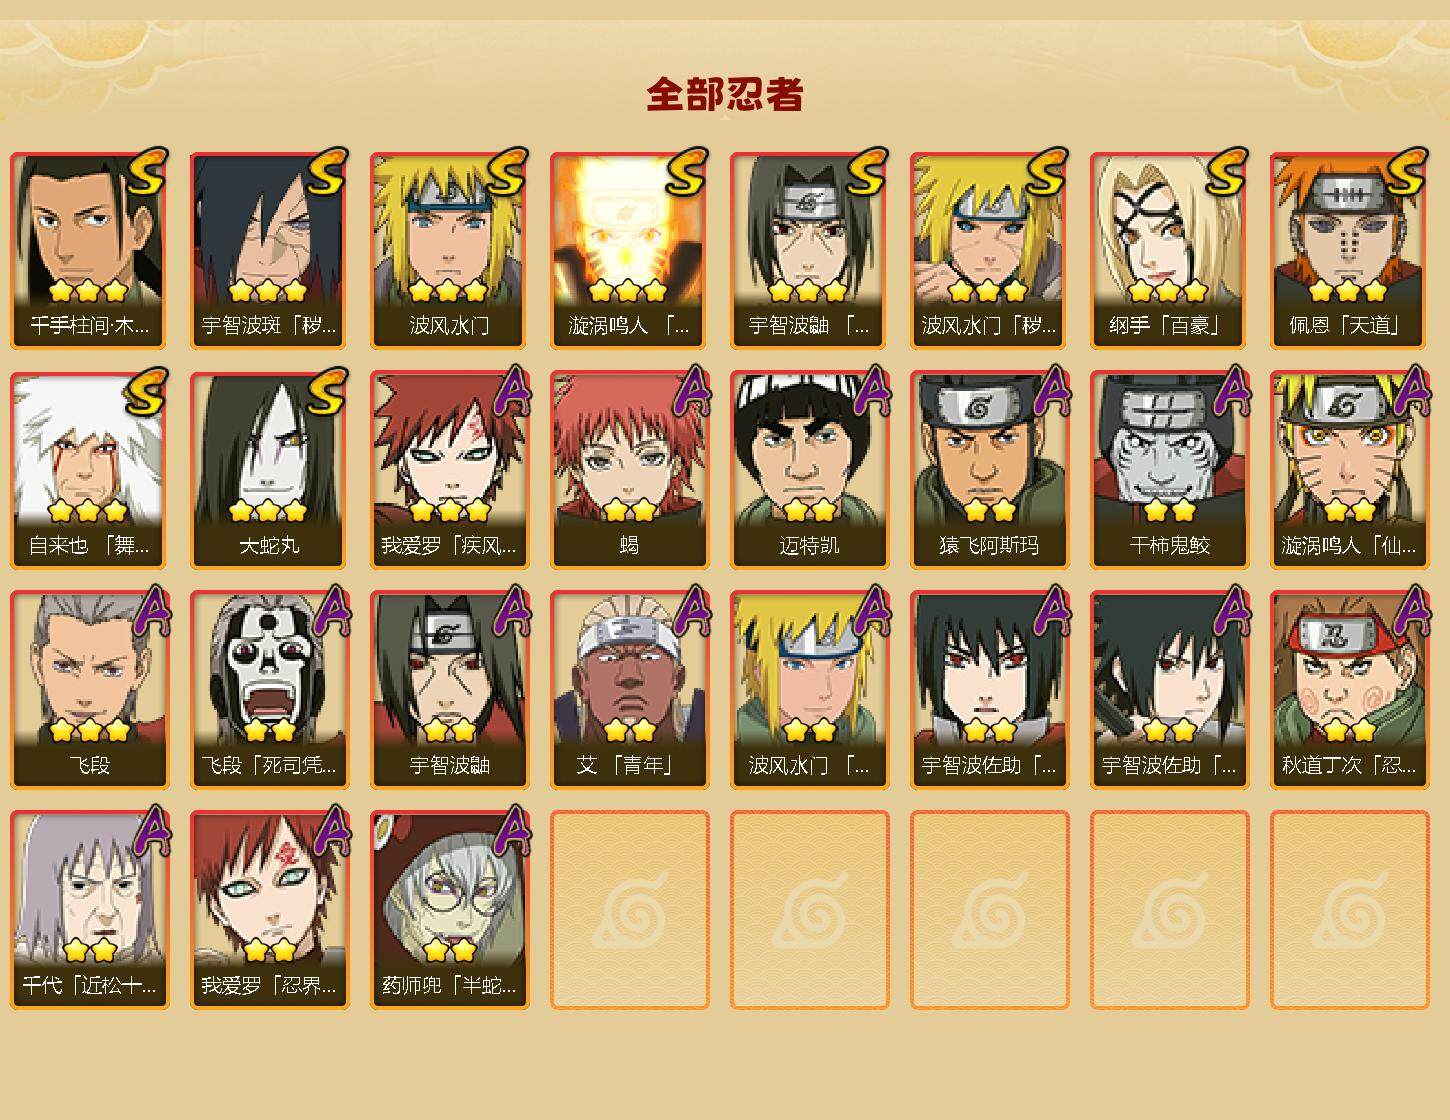Image resolution: width=1450 pixels, height=1120 pixels.
Task: Click the last empty ninja slot
Action: point(1350,910)
